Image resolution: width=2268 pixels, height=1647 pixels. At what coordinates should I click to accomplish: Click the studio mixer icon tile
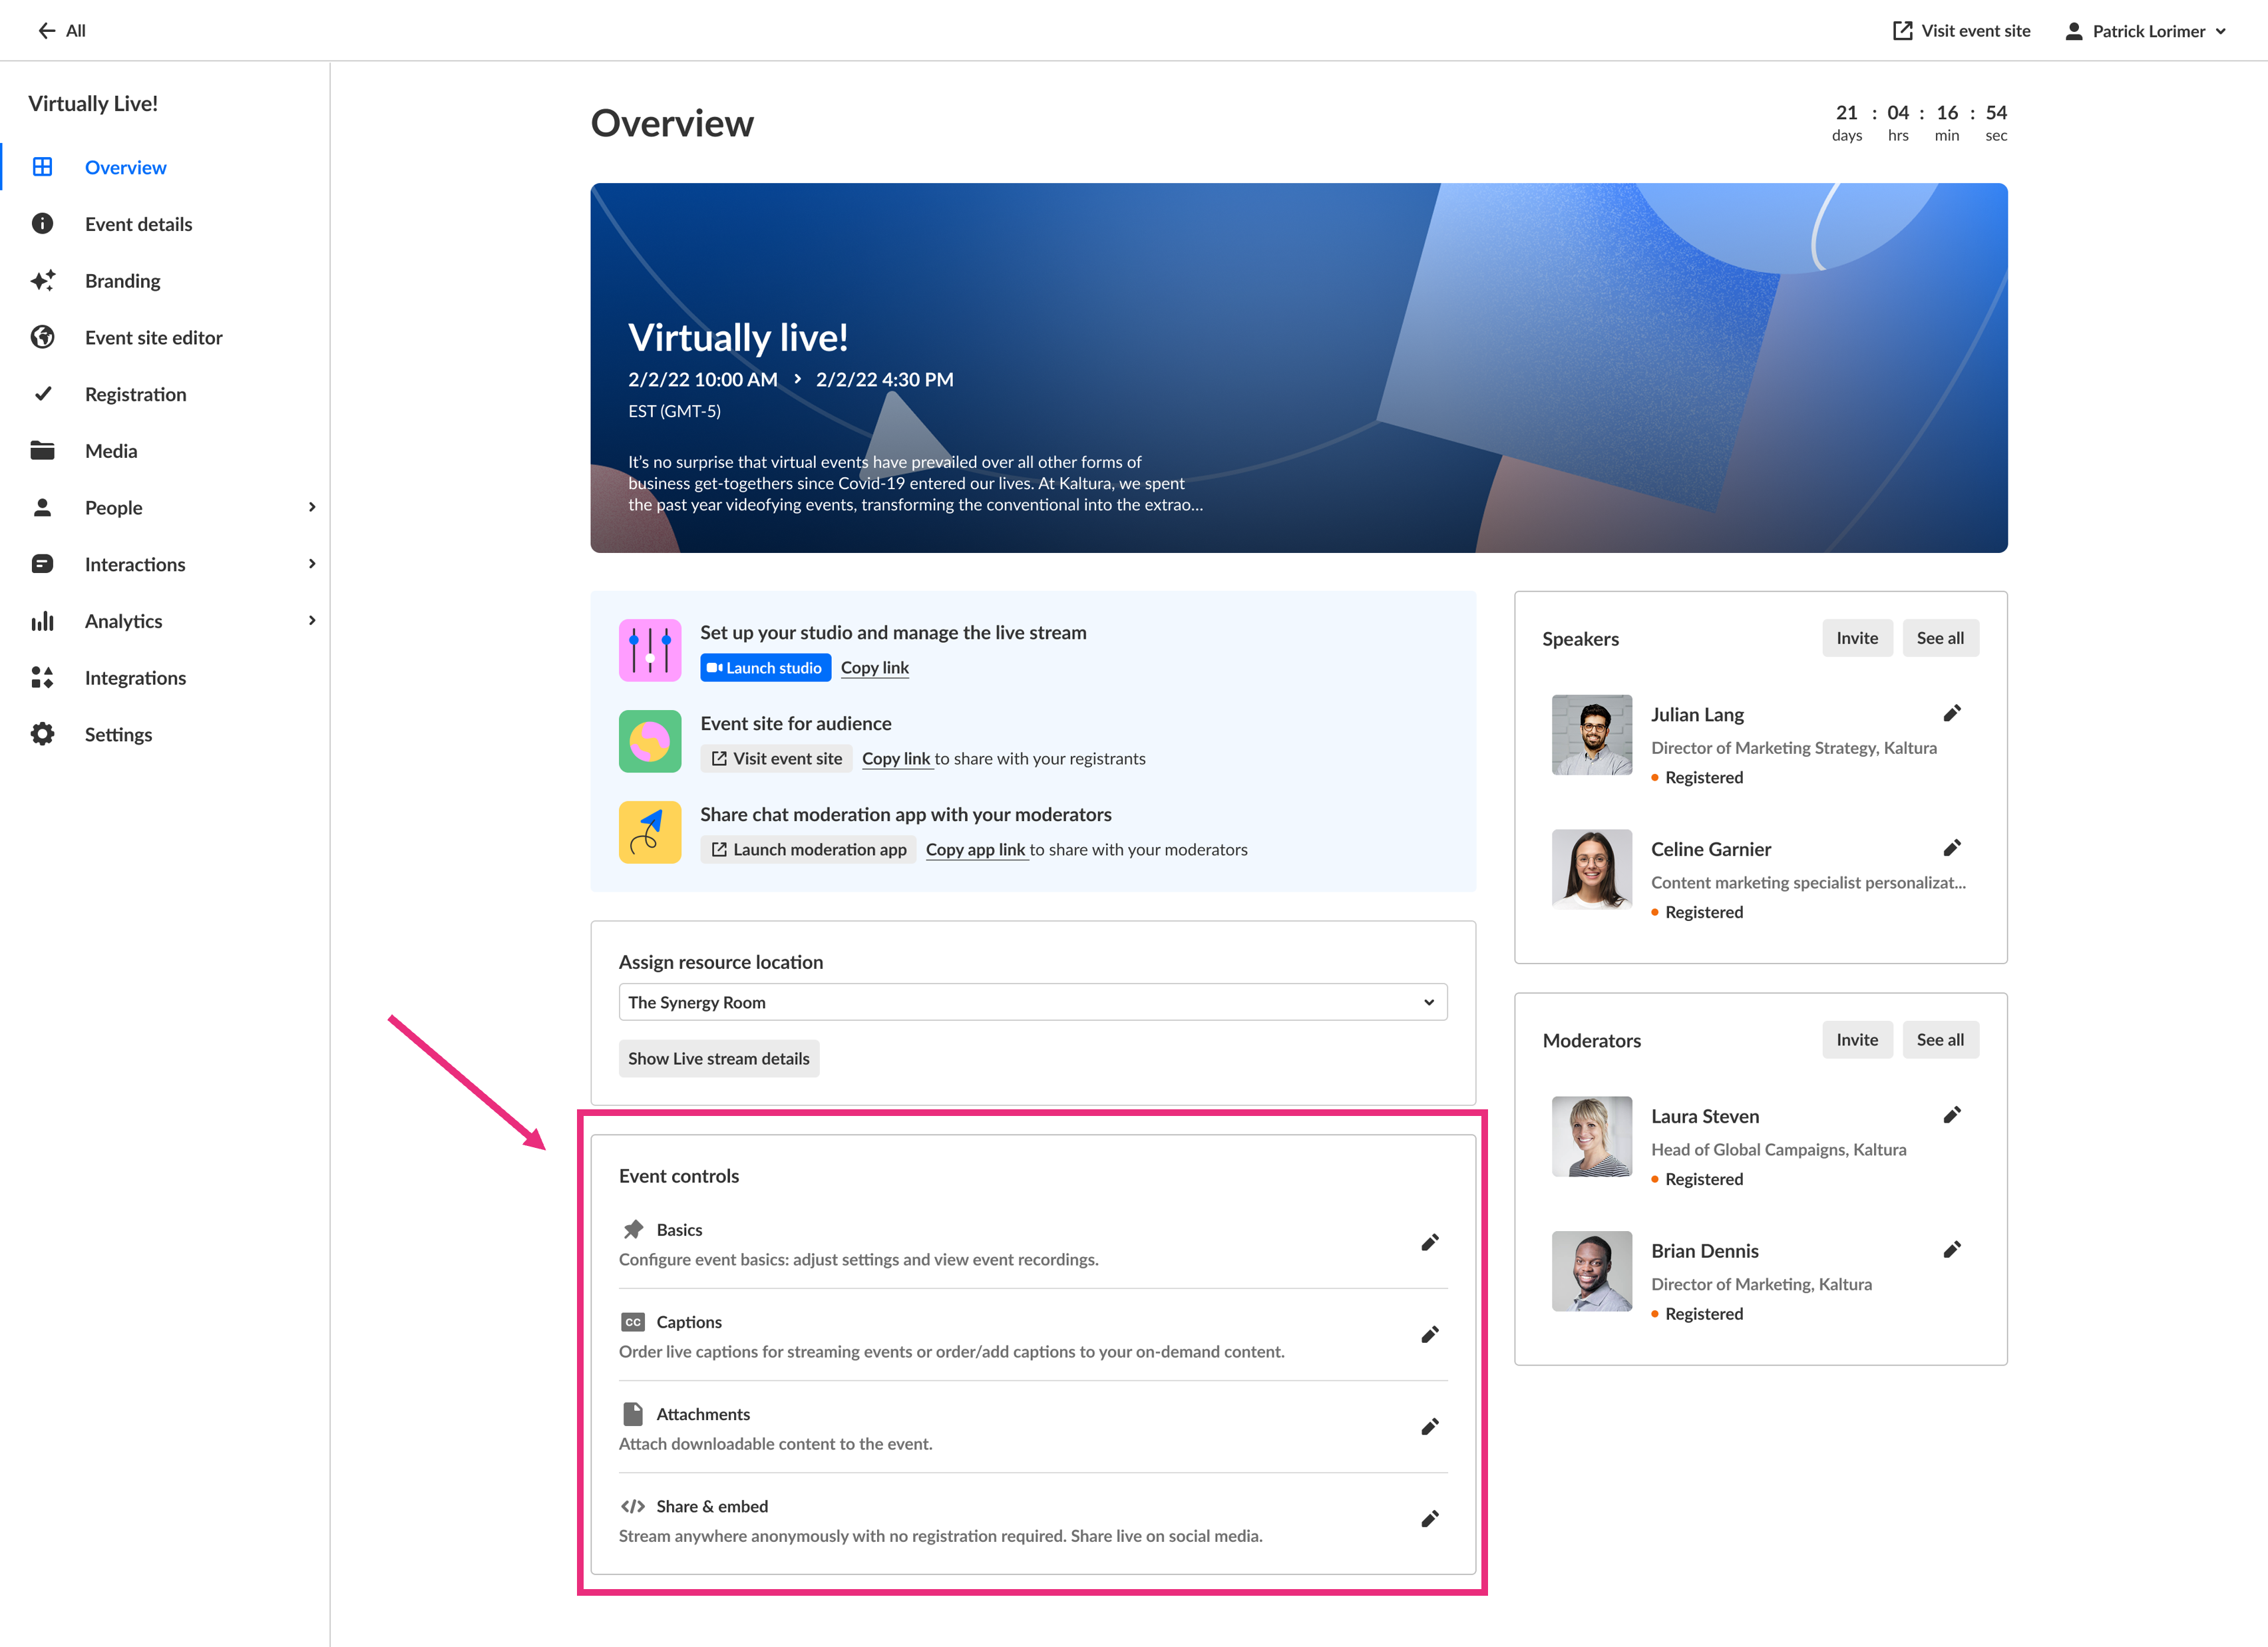[649, 650]
